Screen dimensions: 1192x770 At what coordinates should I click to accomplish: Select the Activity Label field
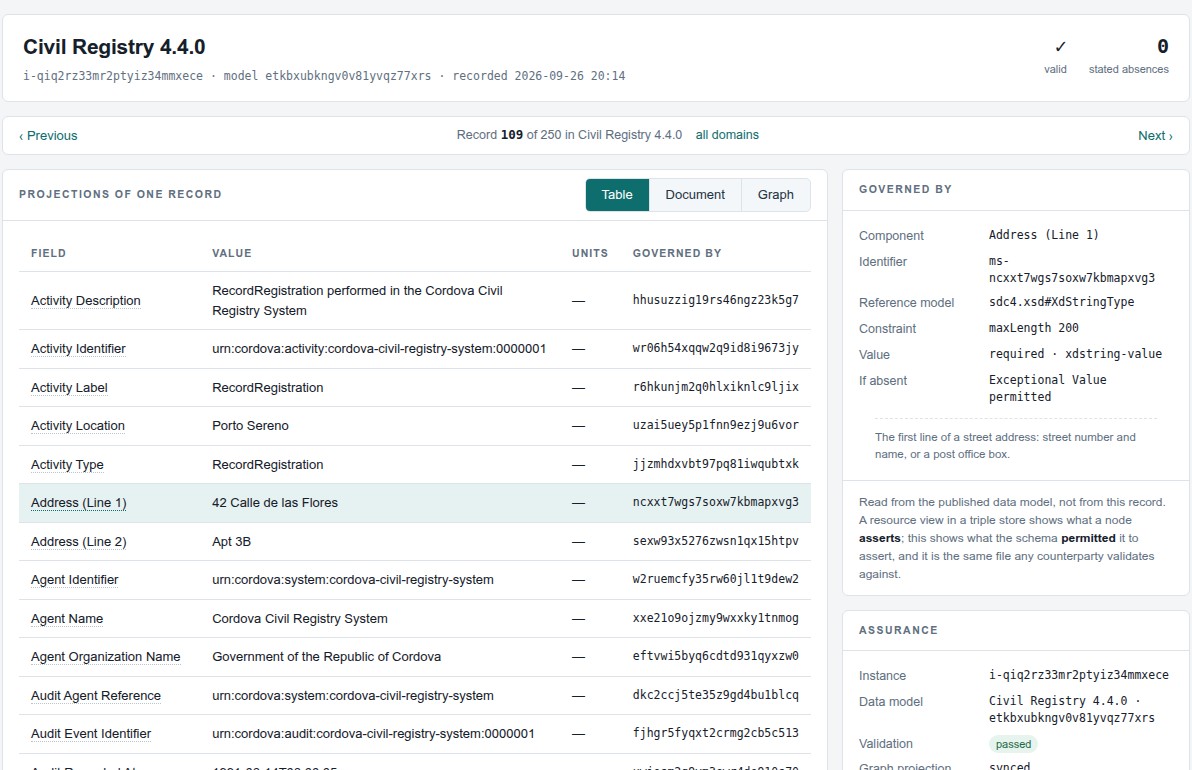69,387
